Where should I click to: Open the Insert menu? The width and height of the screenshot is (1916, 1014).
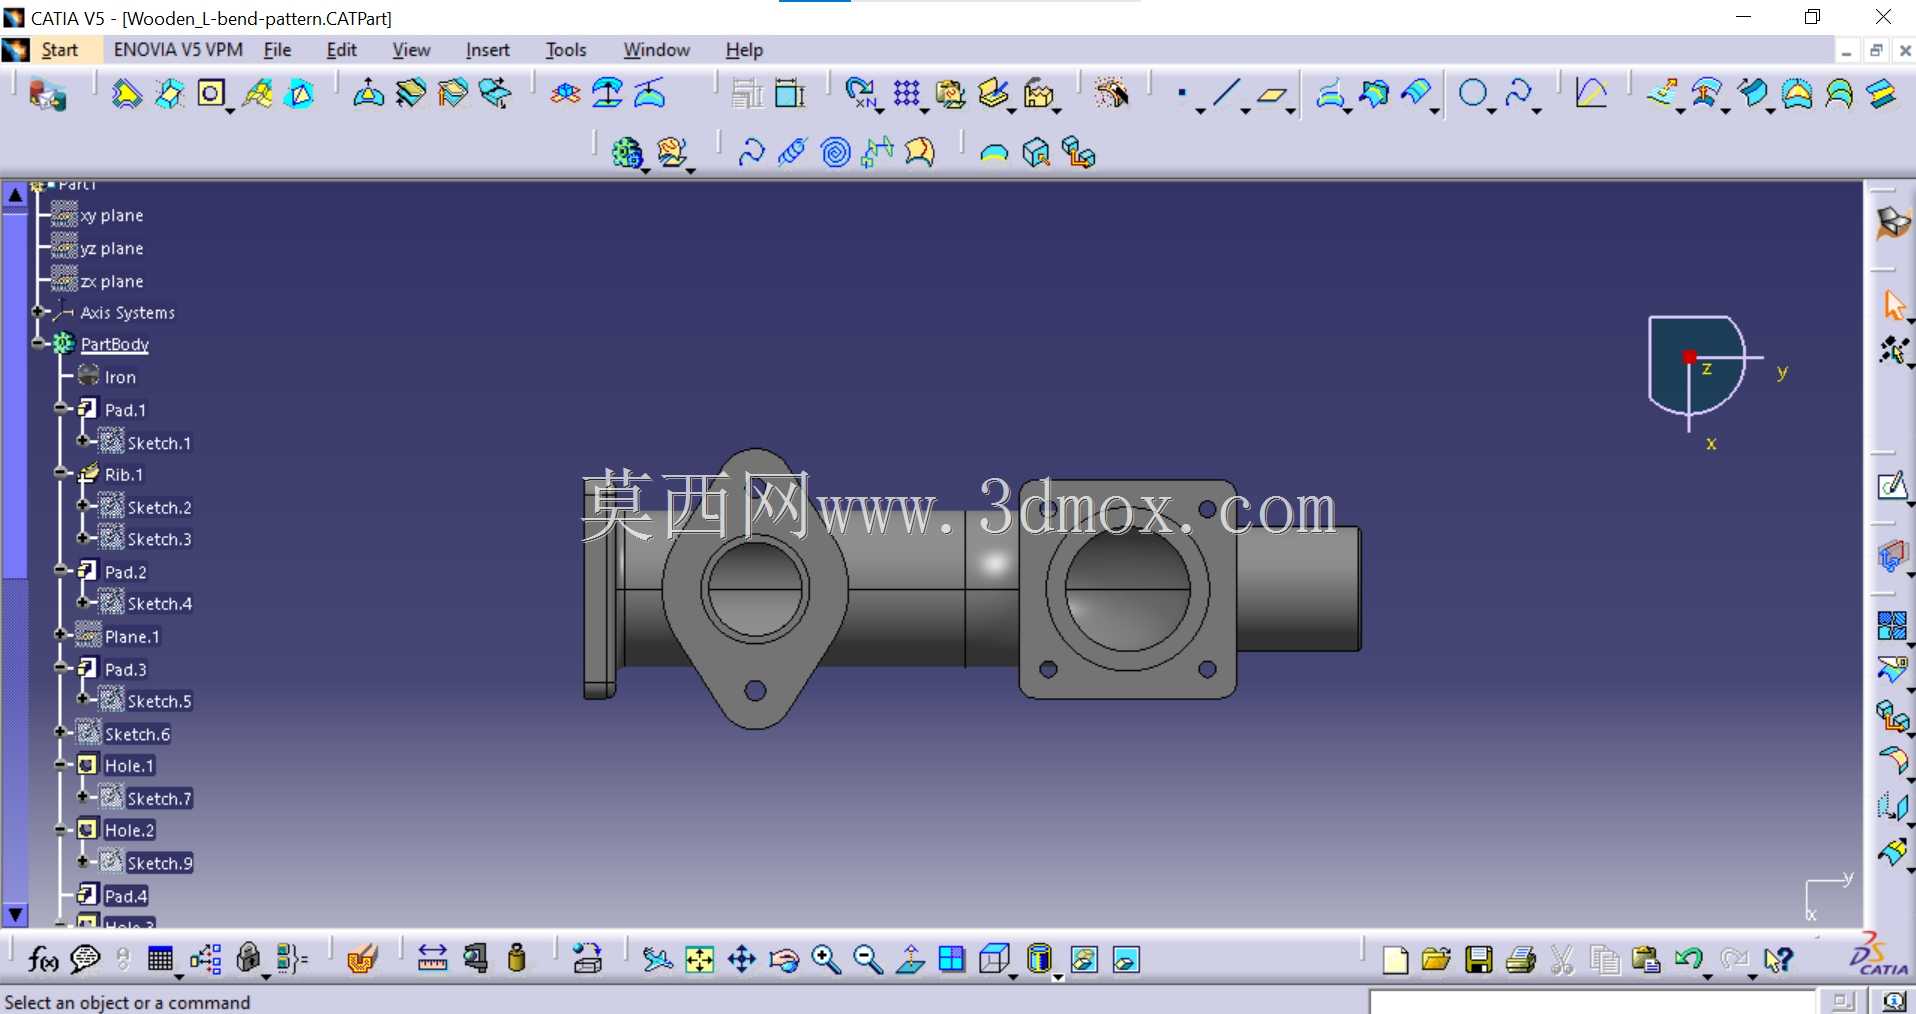[x=487, y=50]
